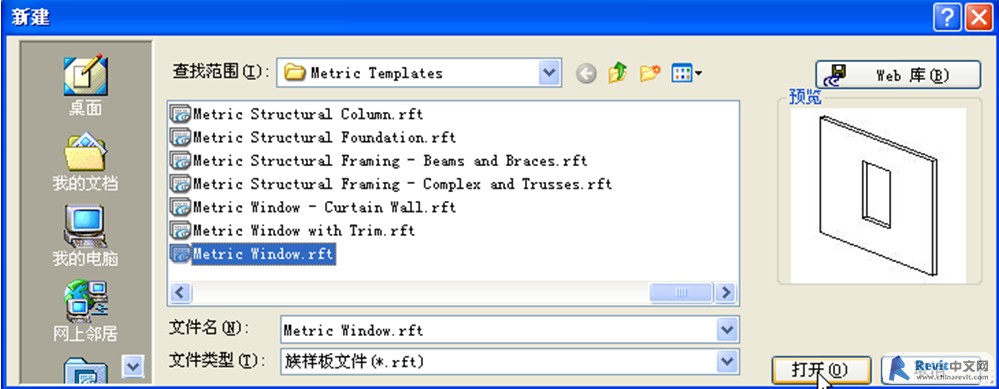This screenshot has width=999, height=389.
Task: Select Metric Structural Column.rft
Action: pyautogui.click(x=308, y=115)
